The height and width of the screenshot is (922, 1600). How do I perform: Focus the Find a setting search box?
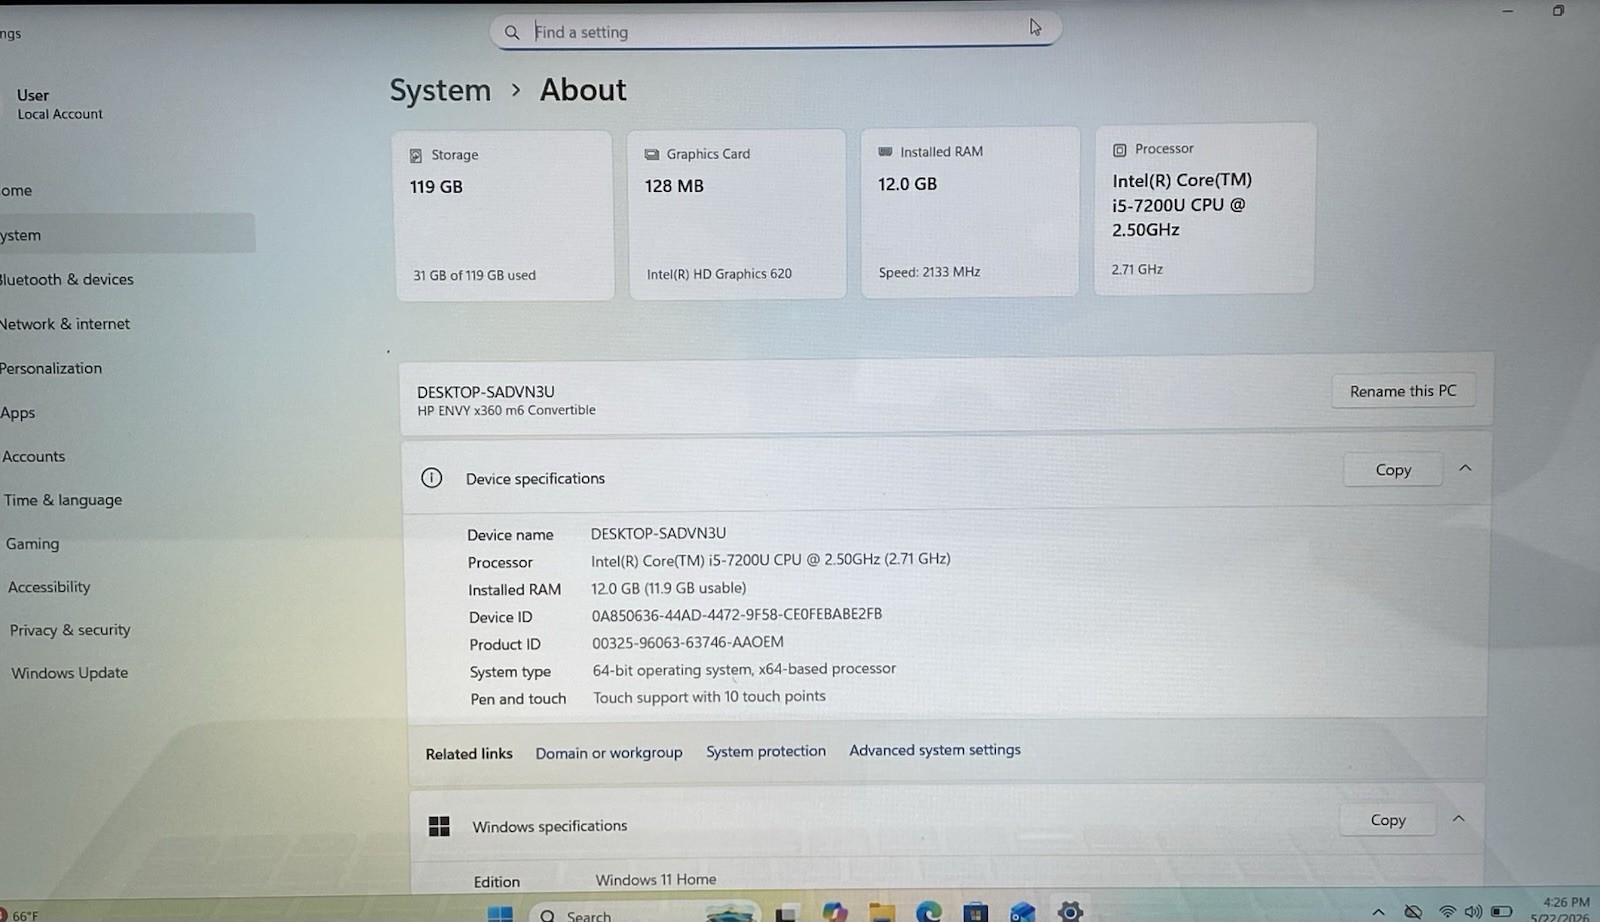point(775,31)
